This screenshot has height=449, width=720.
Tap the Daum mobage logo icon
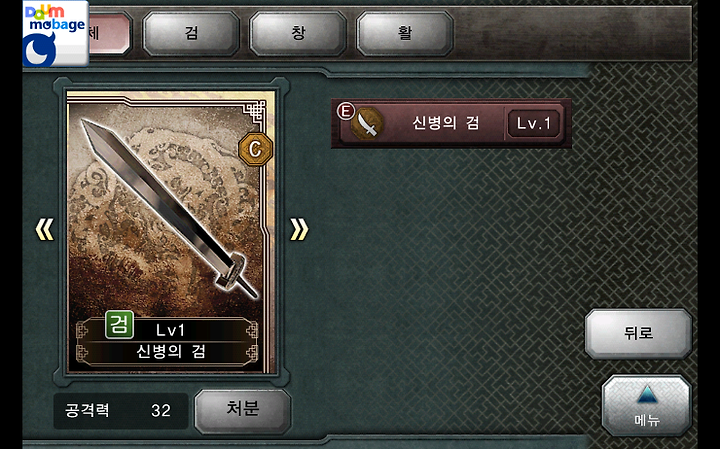(x=55, y=33)
